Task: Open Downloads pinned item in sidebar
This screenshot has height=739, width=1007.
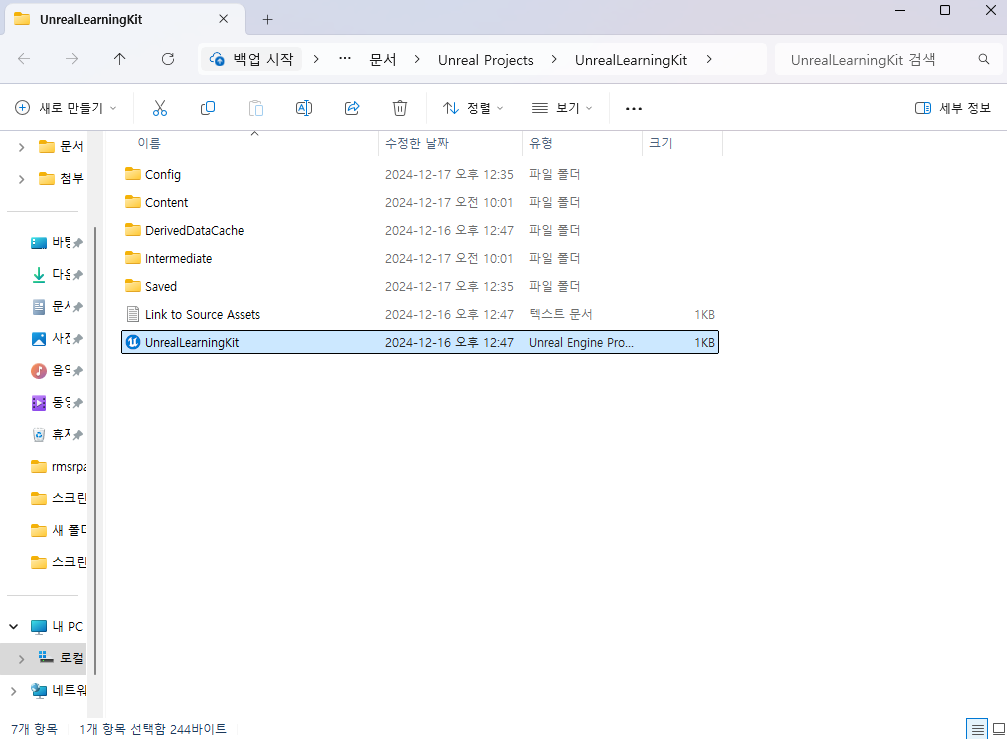Action: tap(57, 275)
